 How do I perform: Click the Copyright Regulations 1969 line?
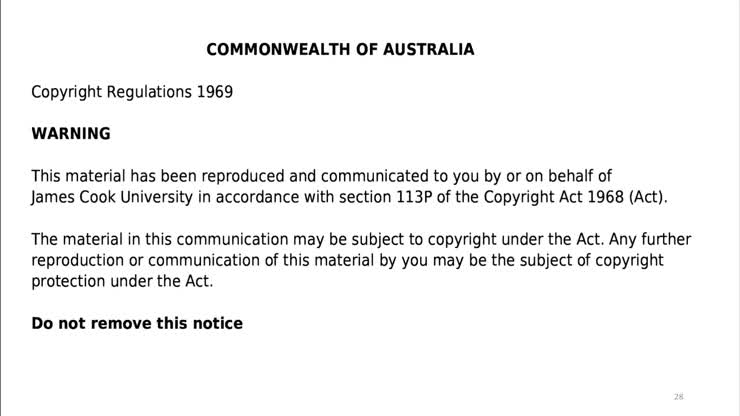pyautogui.click(x=132, y=92)
